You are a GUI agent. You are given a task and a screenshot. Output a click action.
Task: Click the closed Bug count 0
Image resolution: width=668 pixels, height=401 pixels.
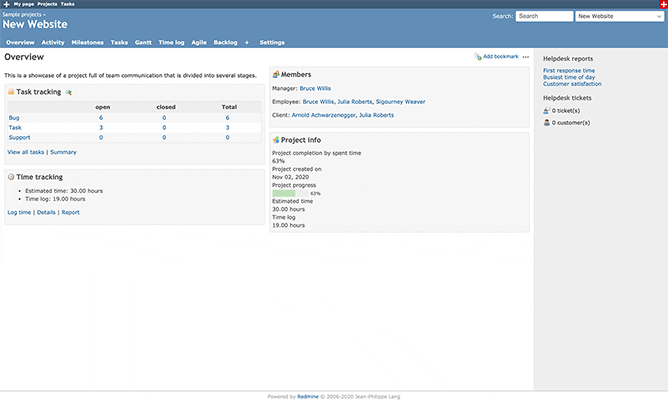(164, 118)
